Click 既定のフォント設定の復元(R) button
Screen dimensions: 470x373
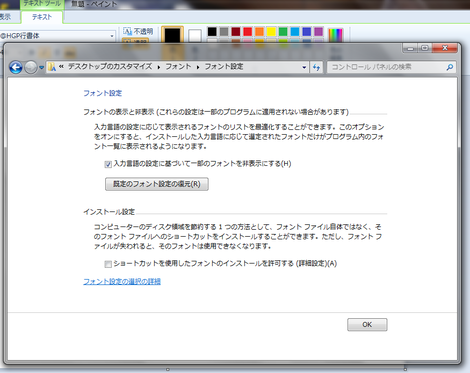157,184
